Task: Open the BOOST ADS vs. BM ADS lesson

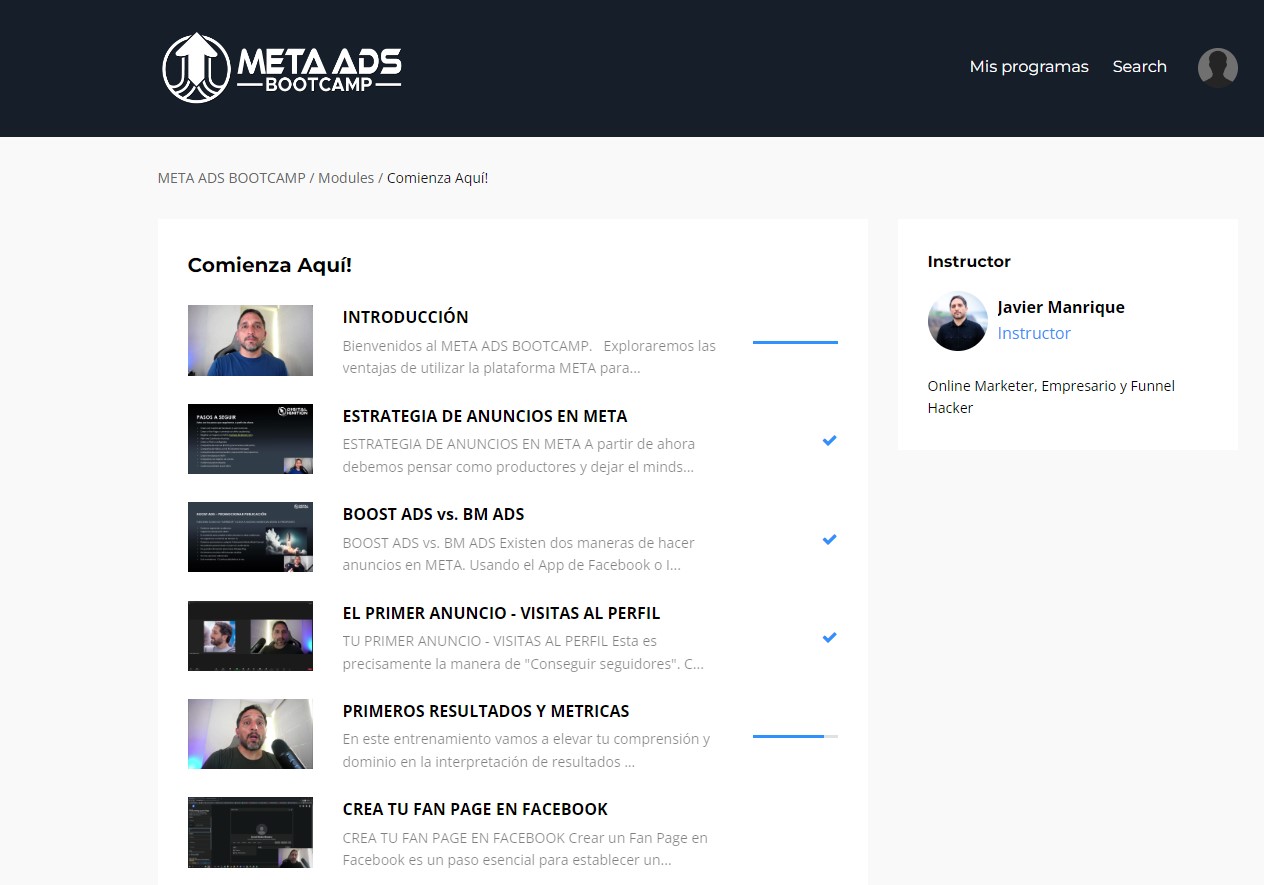Action: click(434, 514)
